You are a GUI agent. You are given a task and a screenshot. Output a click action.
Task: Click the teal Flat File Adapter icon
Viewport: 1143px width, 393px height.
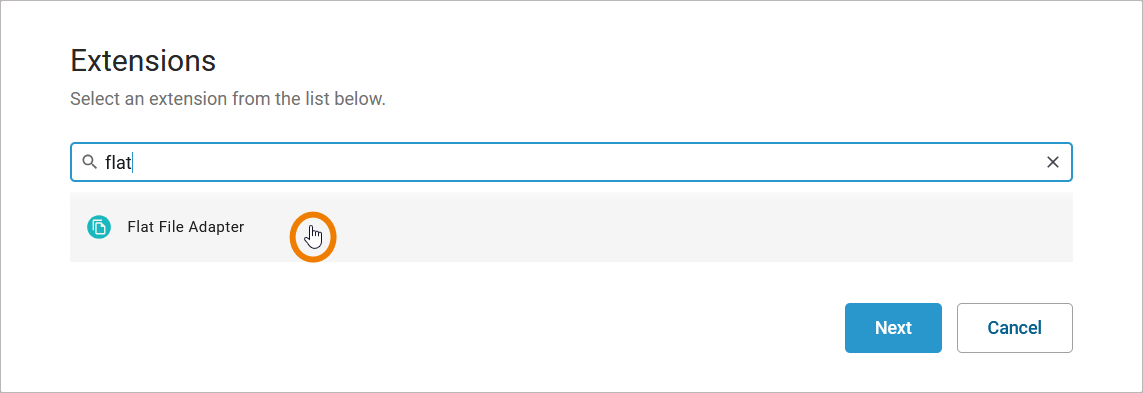98,227
